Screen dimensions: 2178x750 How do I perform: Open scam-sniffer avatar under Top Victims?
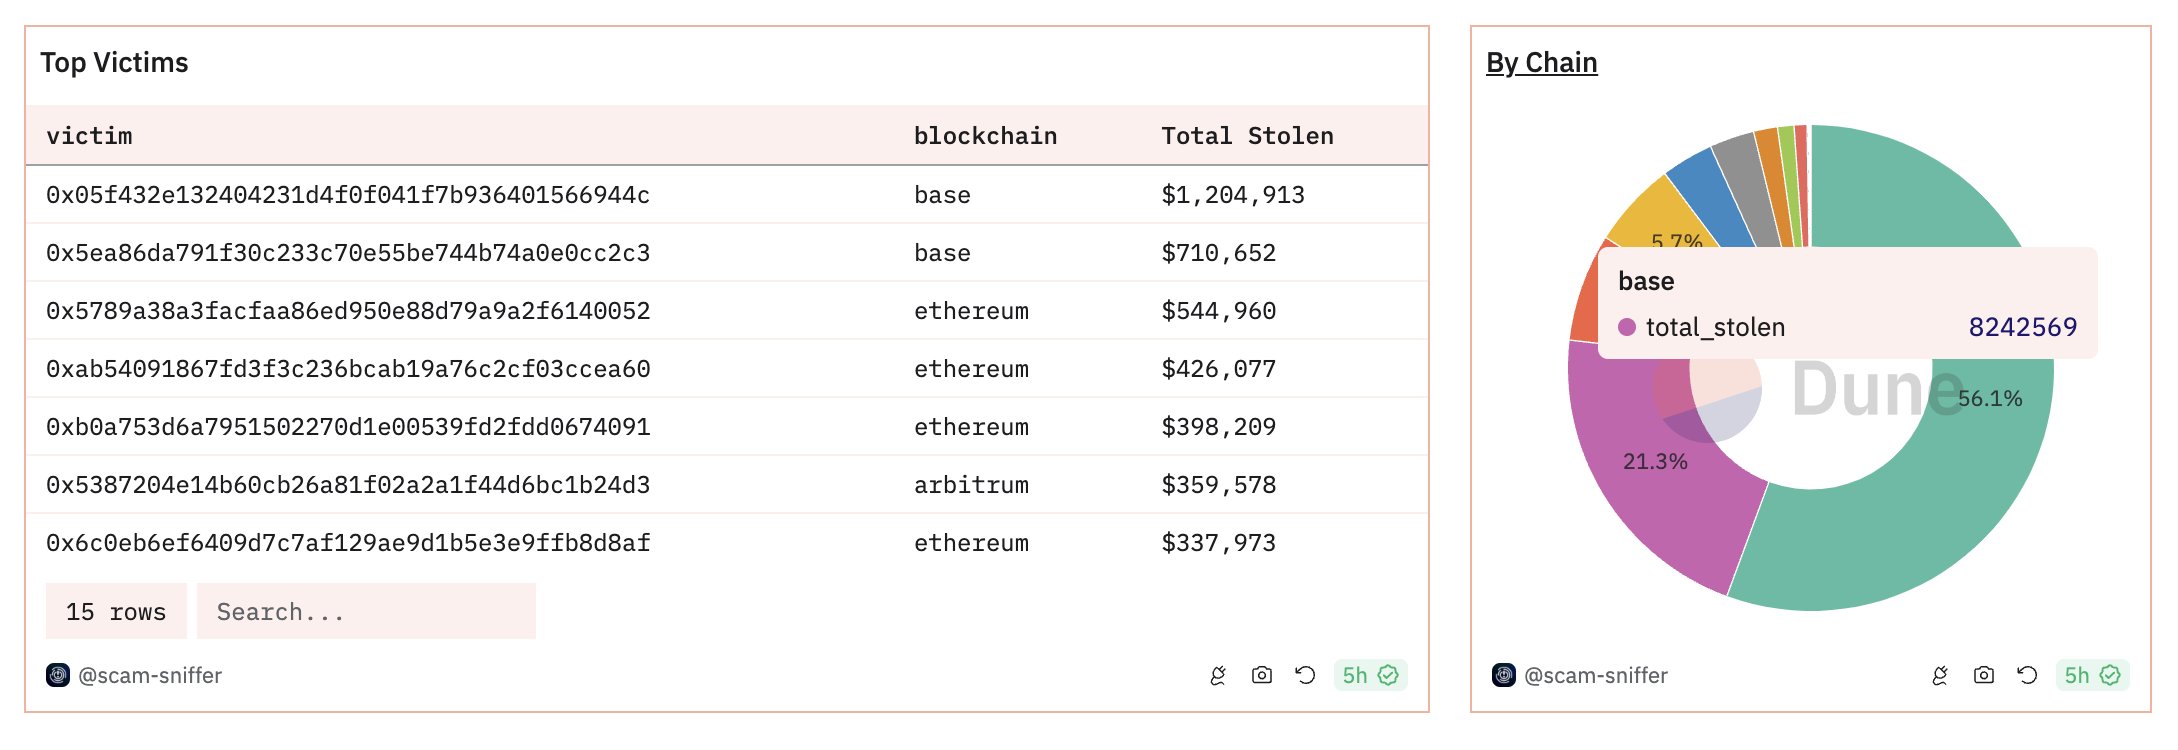click(x=58, y=676)
